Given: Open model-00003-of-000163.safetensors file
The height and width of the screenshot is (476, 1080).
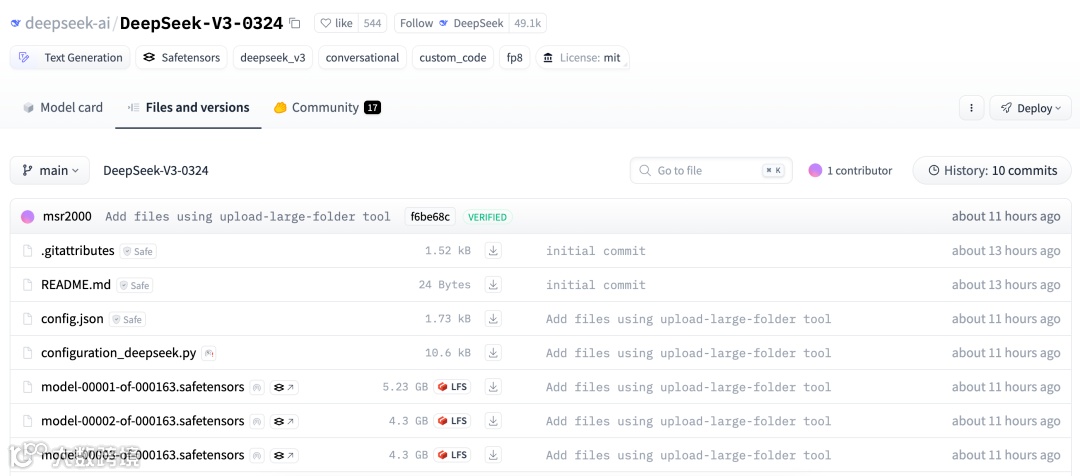Looking at the screenshot, I should pyautogui.click(x=143, y=455).
